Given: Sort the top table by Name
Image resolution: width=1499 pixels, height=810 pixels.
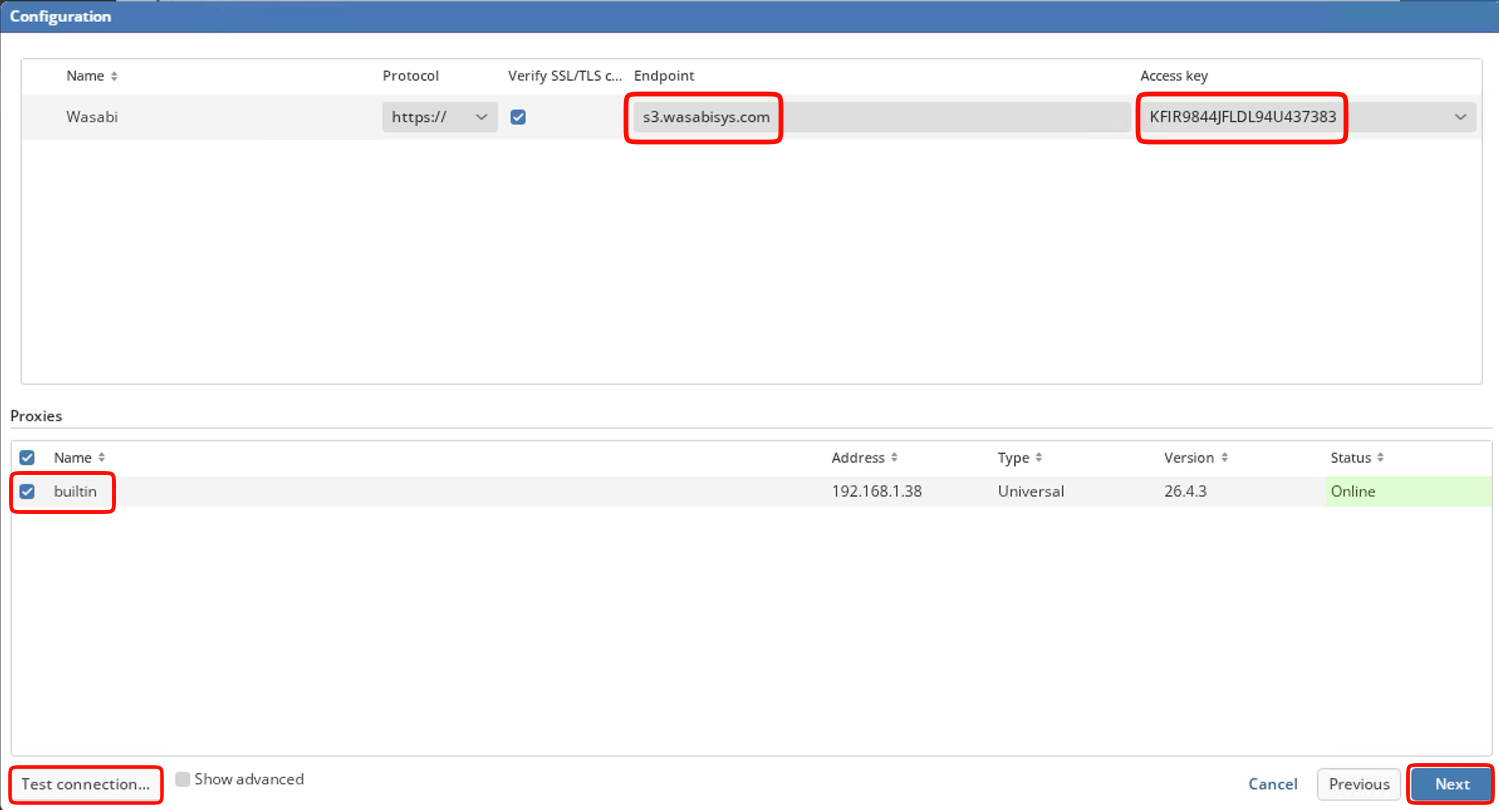Looking at the screenshot, I should click(x=92, y=76).
